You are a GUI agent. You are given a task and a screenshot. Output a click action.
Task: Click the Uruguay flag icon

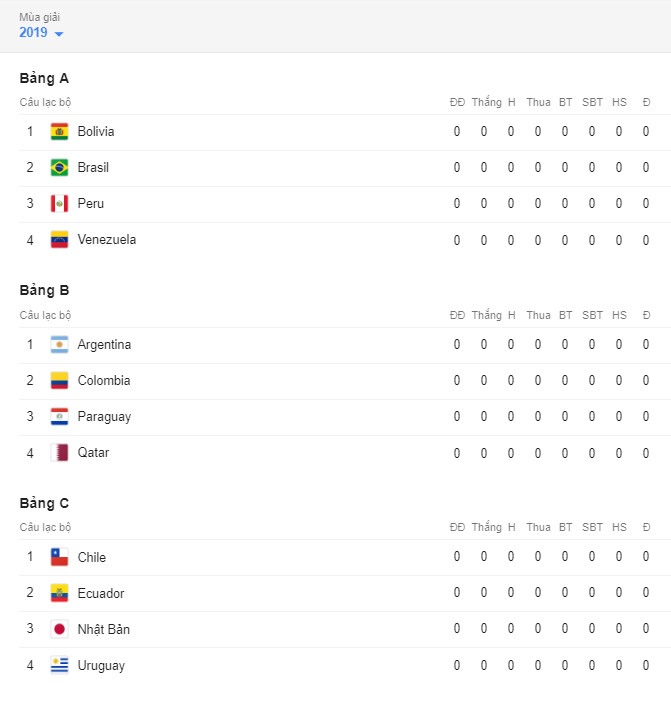point(59,665)
